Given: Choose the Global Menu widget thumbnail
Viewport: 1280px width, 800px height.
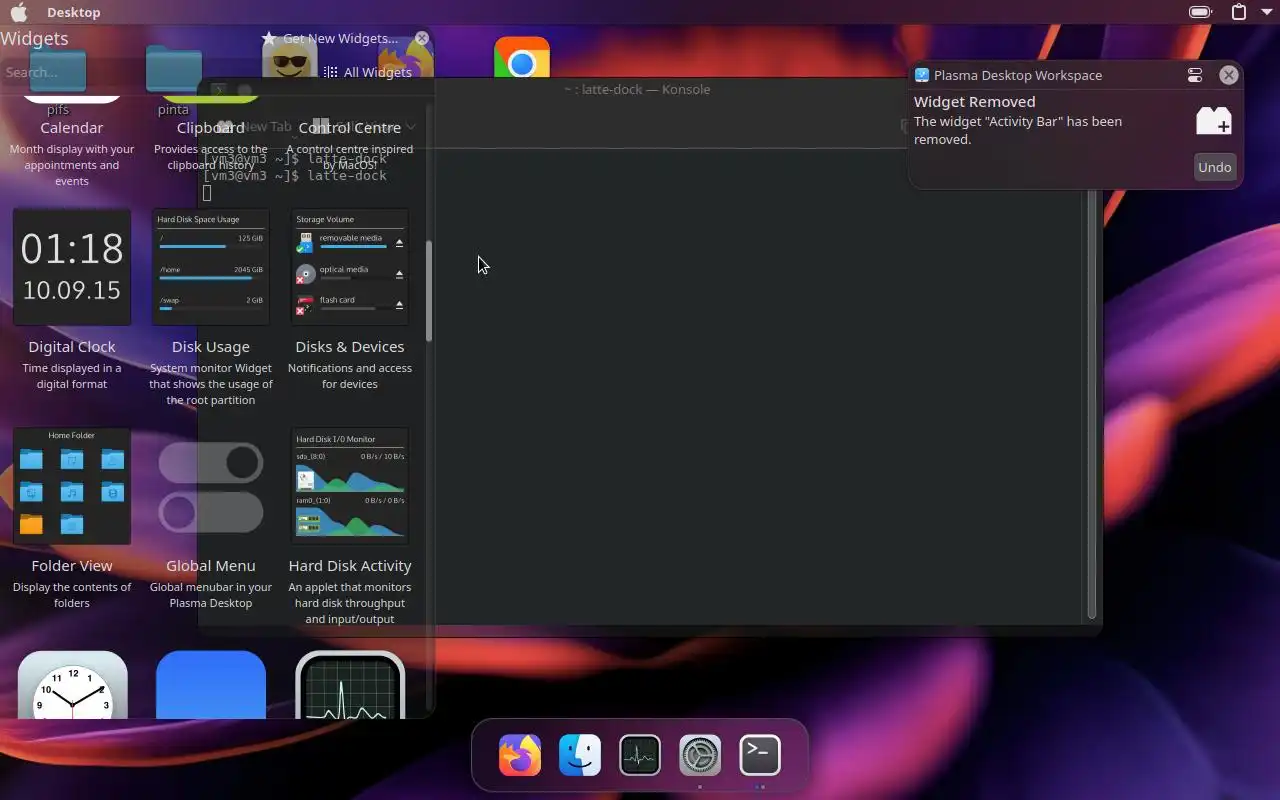Looking at the screenshot, I should click(x=211, y=486).
